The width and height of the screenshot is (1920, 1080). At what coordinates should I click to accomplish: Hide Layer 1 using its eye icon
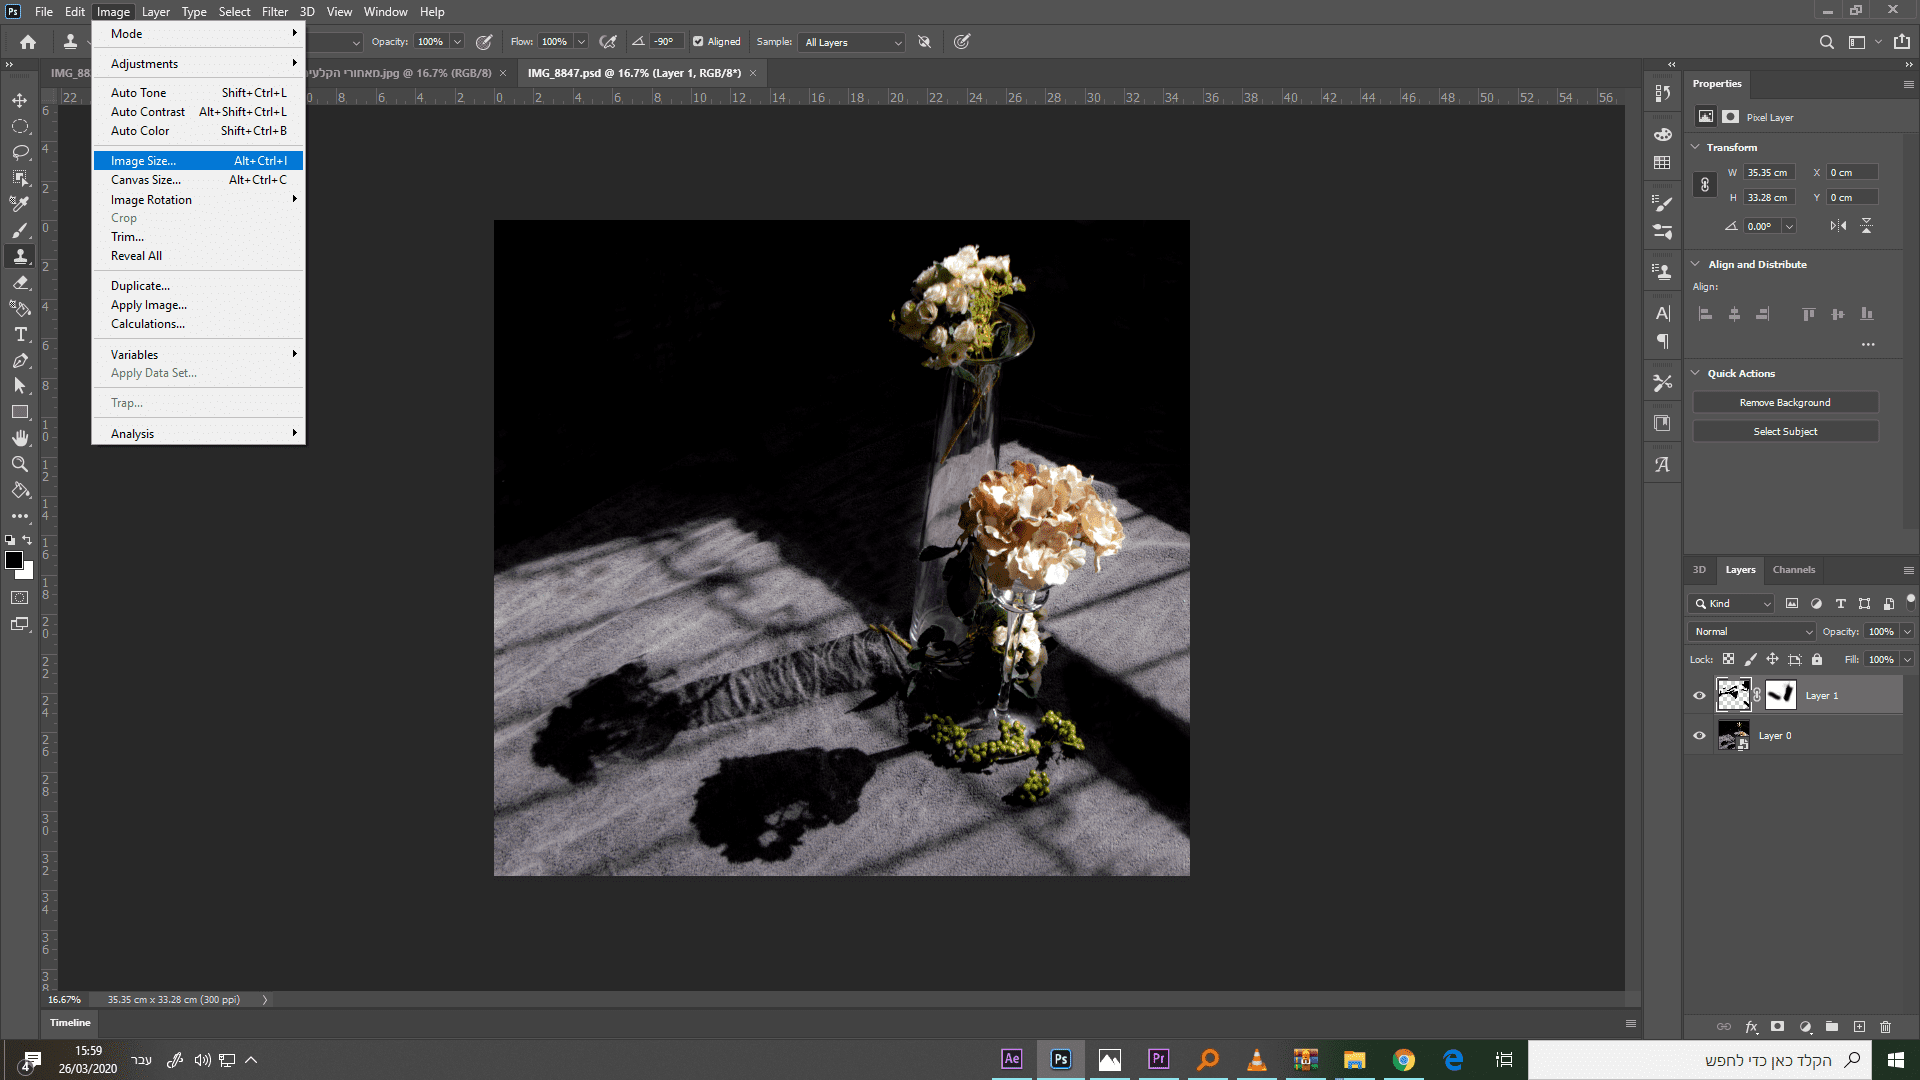tap(1699, 696)
